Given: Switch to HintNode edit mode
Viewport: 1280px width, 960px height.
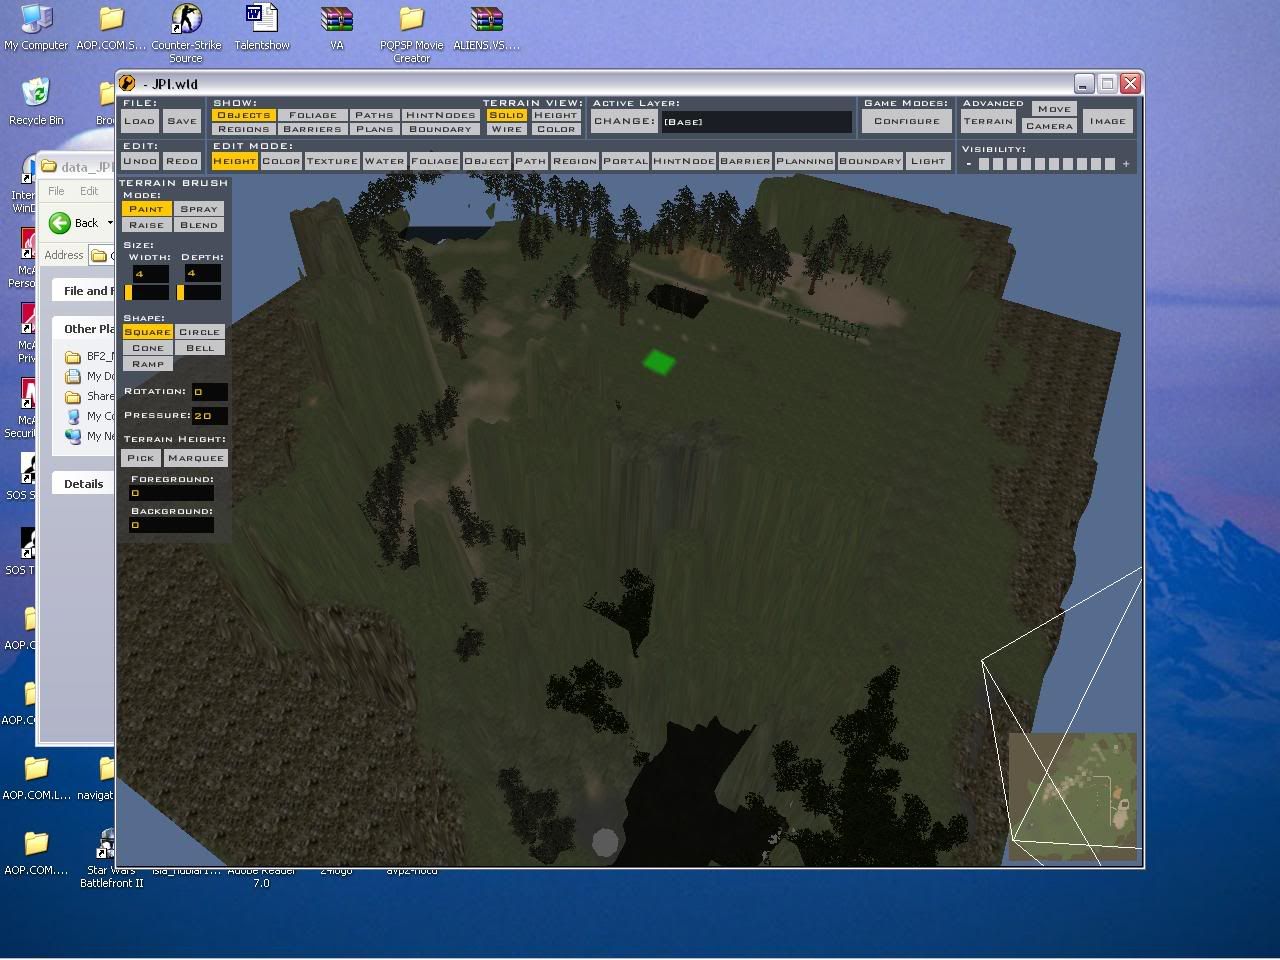Looking at the screenshot, I should pos(684,161).
